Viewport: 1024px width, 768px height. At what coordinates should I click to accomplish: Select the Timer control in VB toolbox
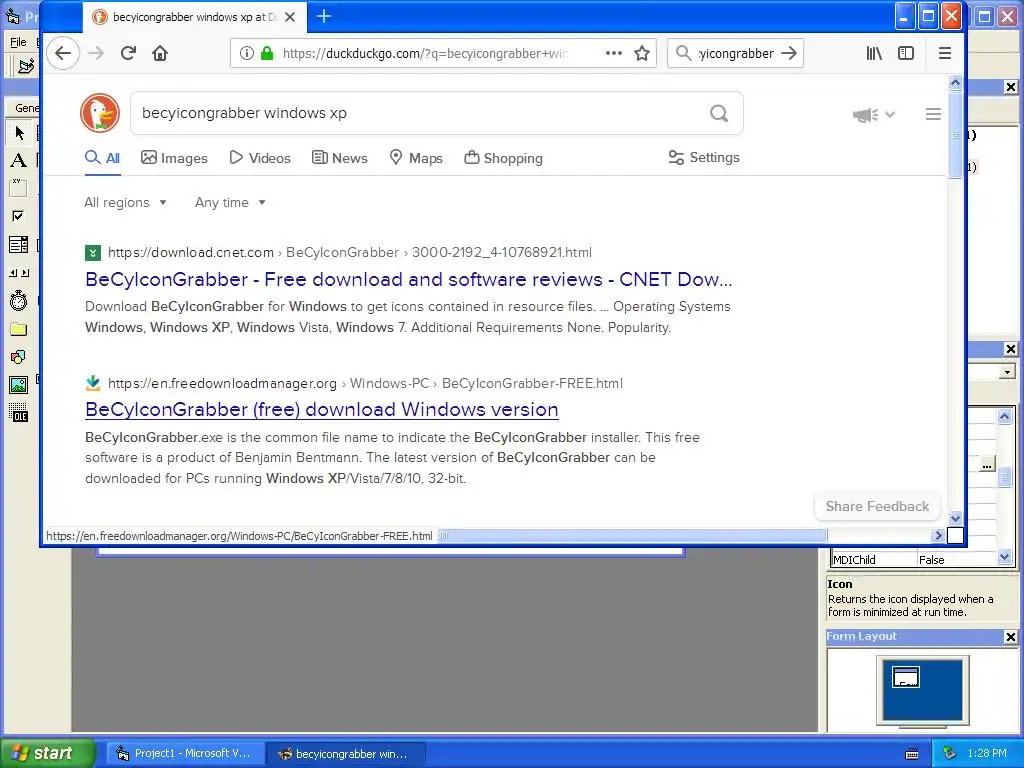[x=18, y=300]
